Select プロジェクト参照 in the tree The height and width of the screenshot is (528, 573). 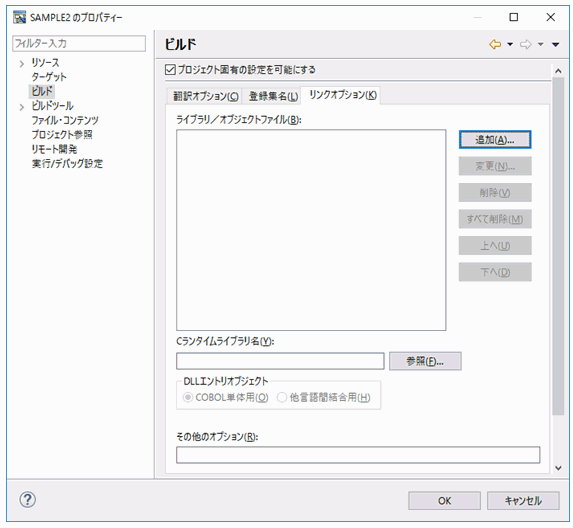(62, 134)
